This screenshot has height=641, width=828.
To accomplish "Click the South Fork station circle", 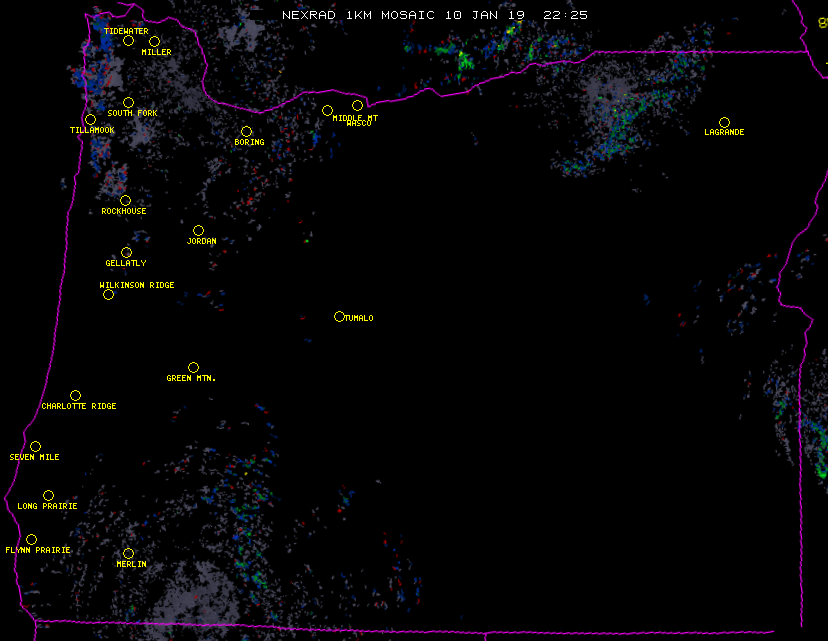I will [128, 102].
